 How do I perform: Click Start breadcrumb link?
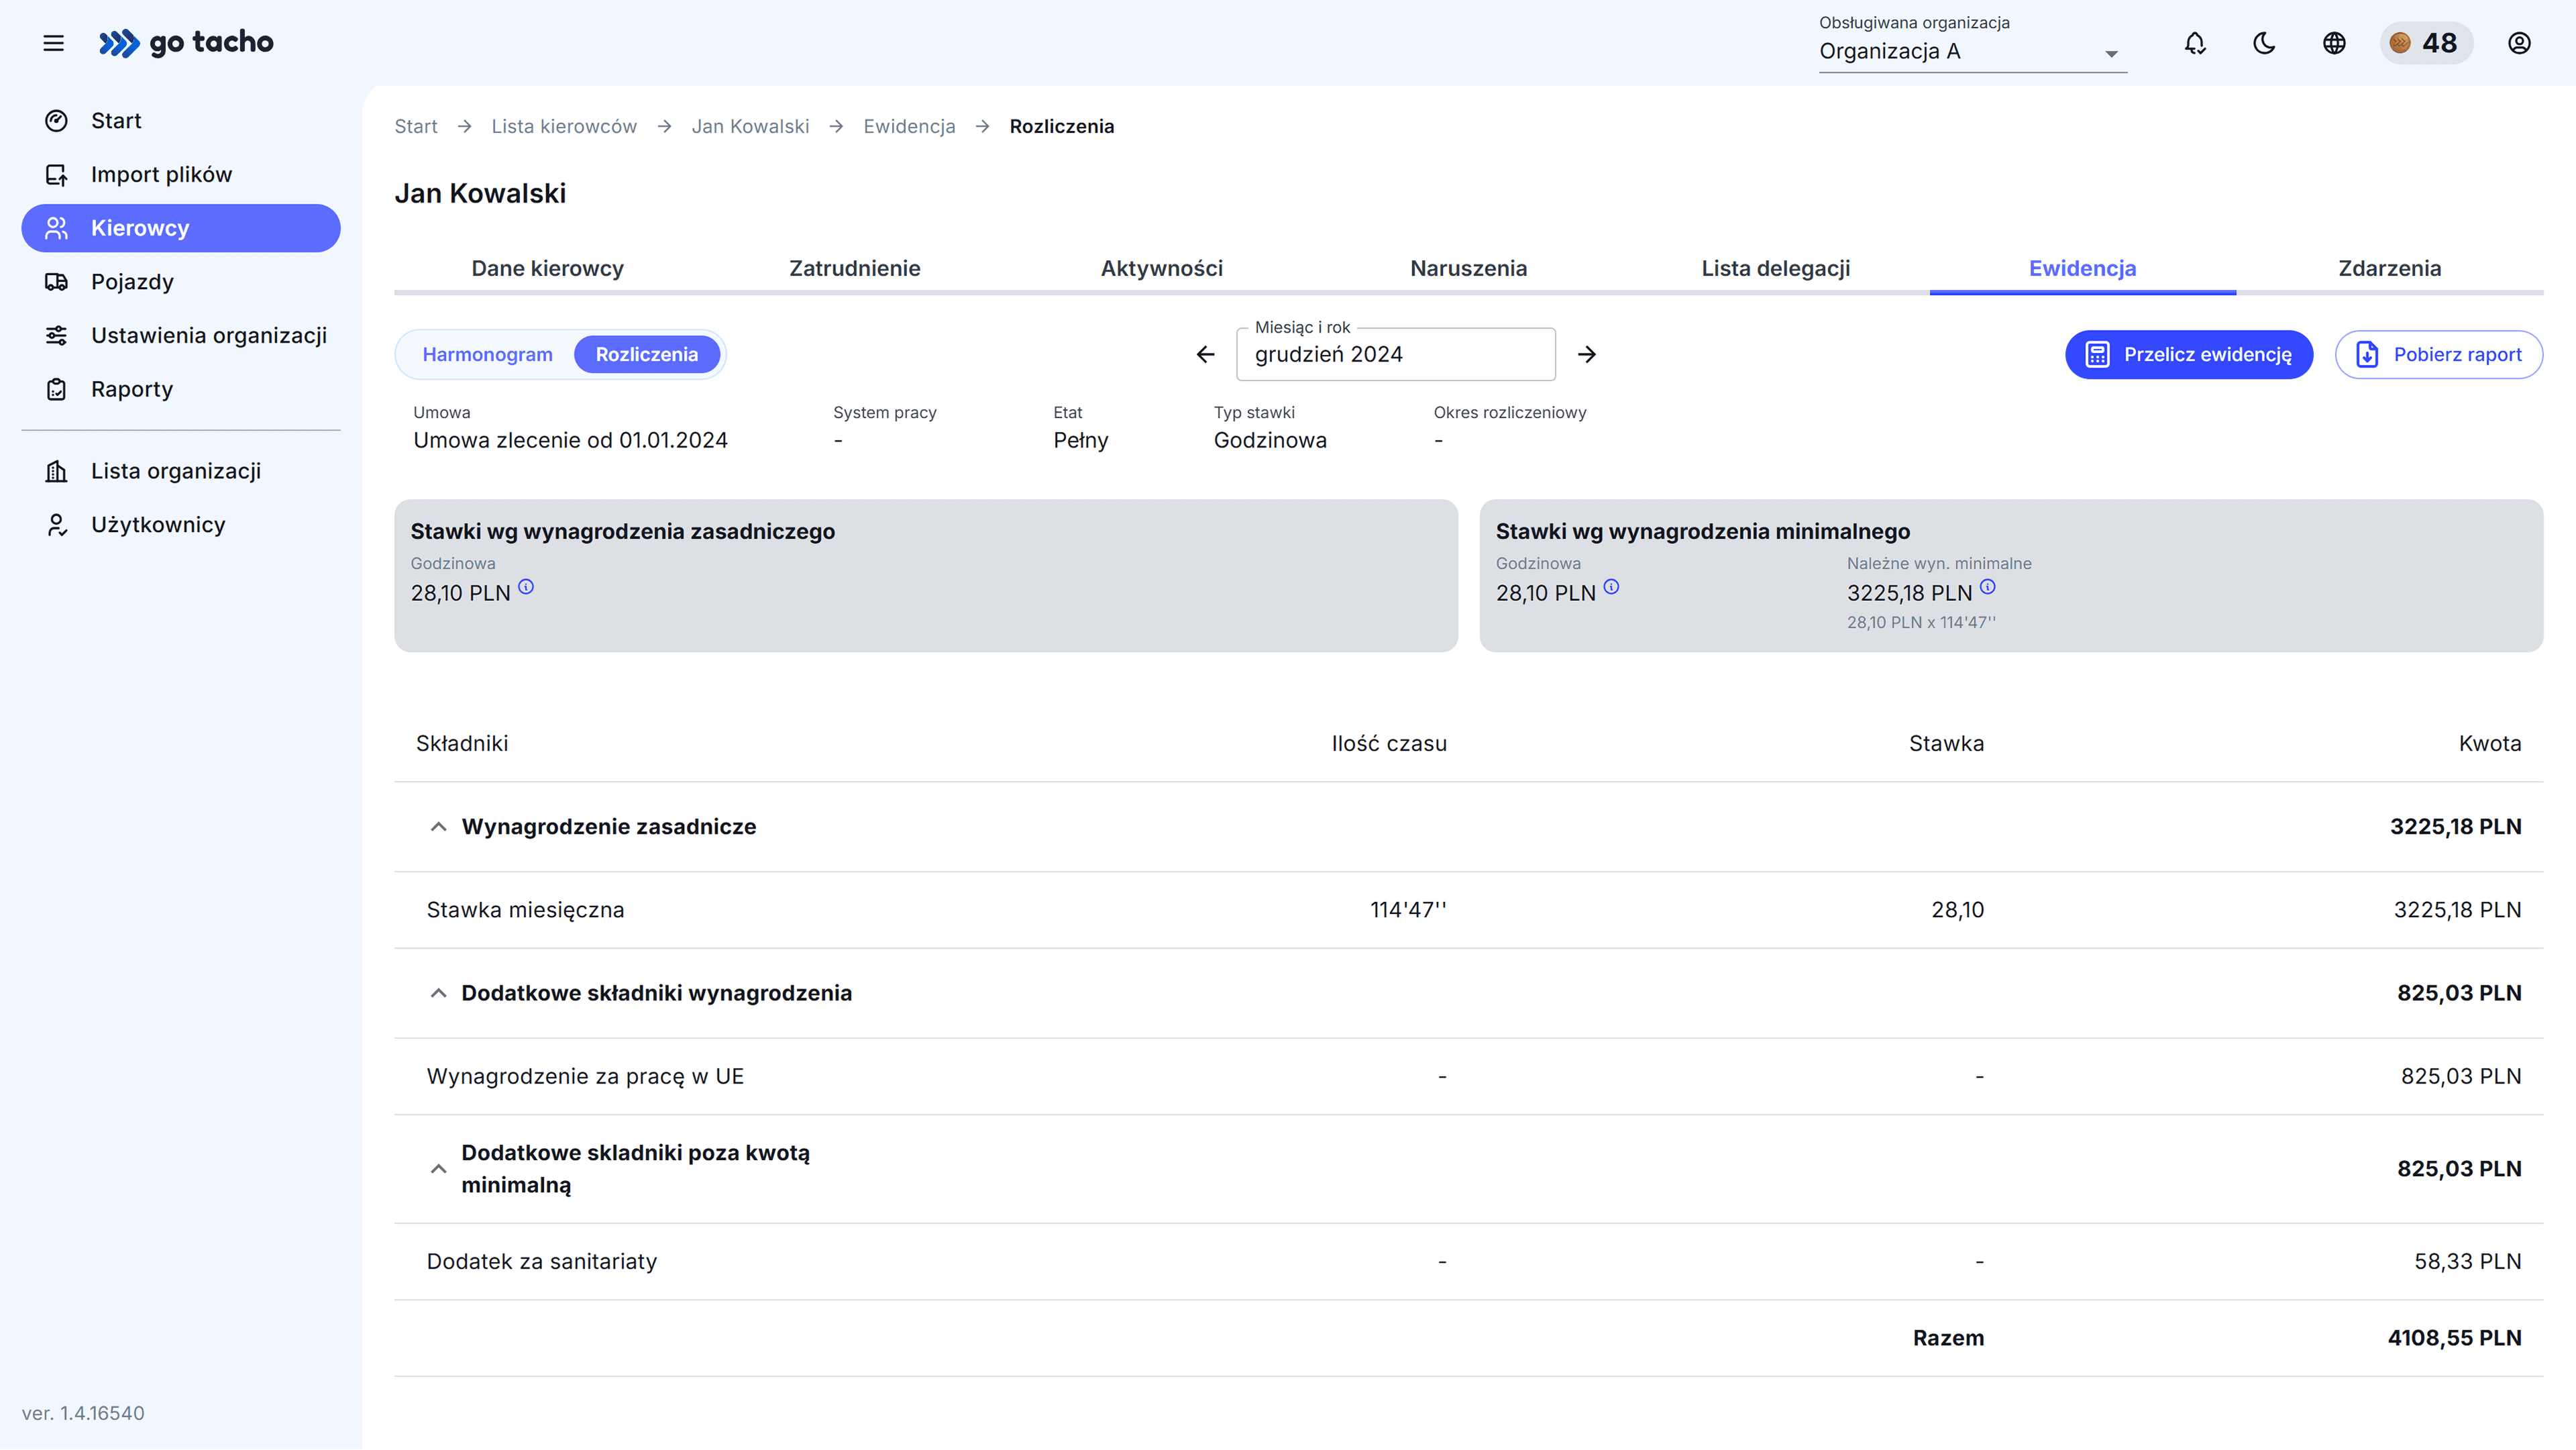pyautogui.click(x=416, y=126)
